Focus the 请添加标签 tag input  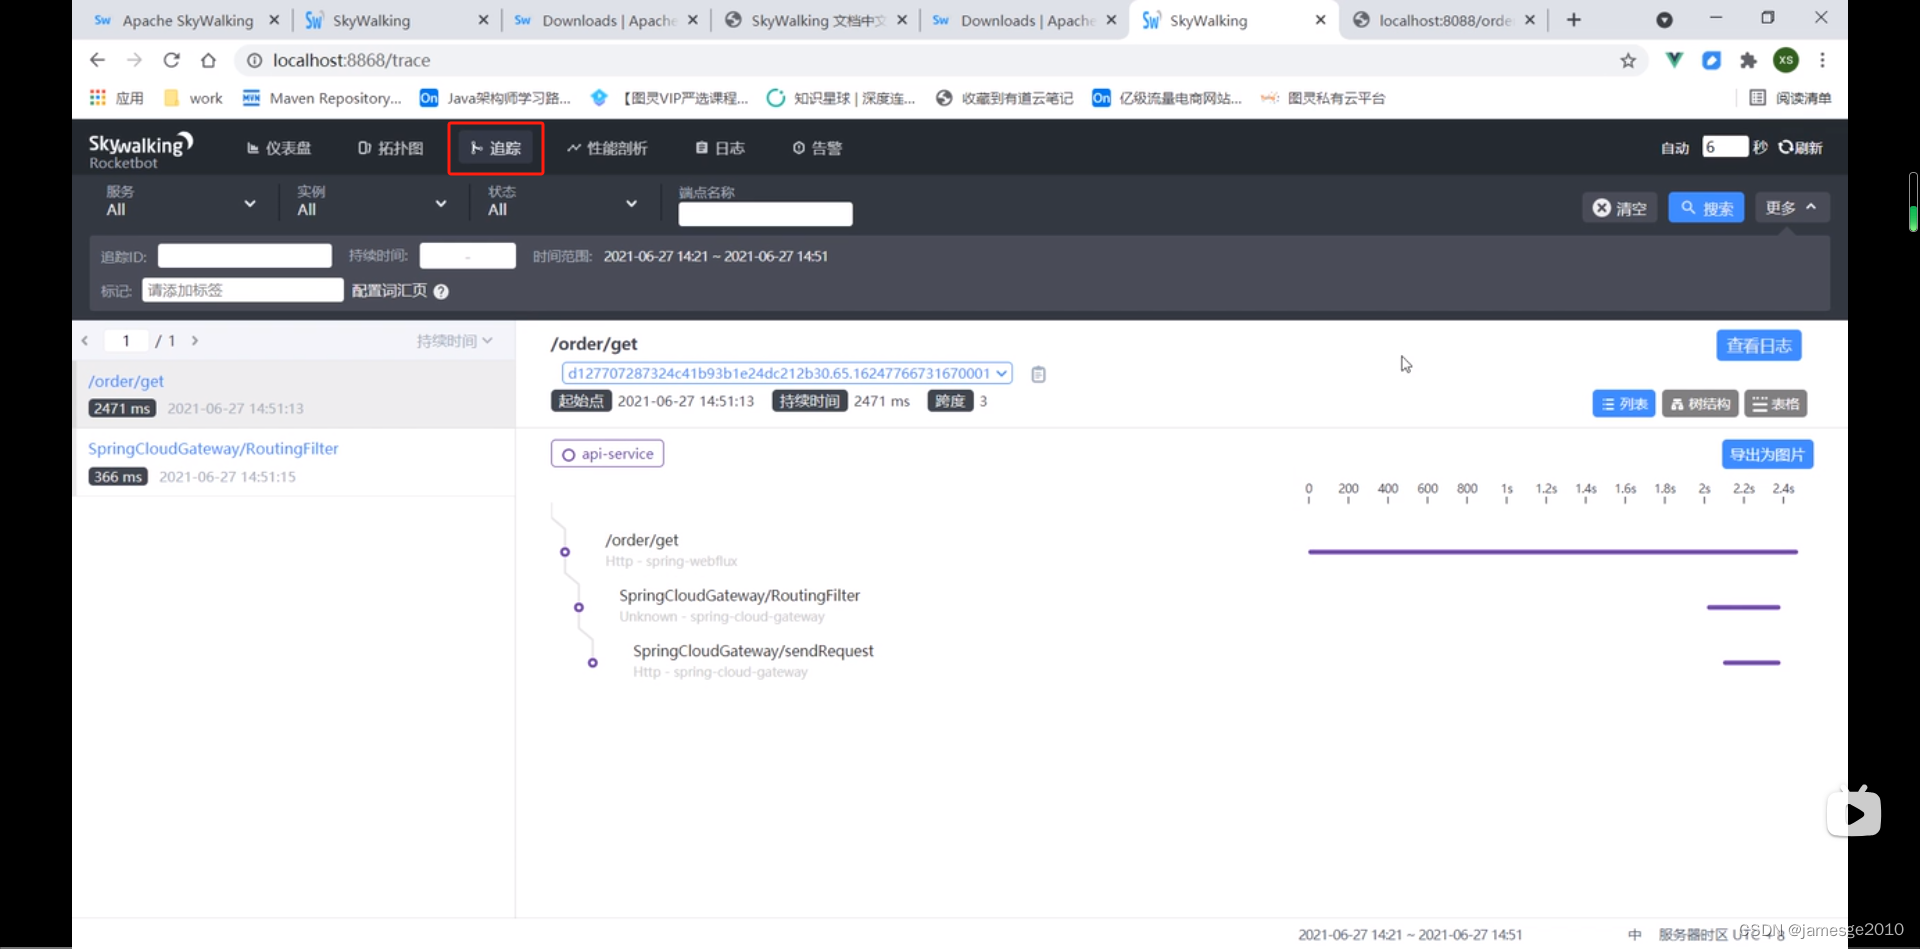242,290
